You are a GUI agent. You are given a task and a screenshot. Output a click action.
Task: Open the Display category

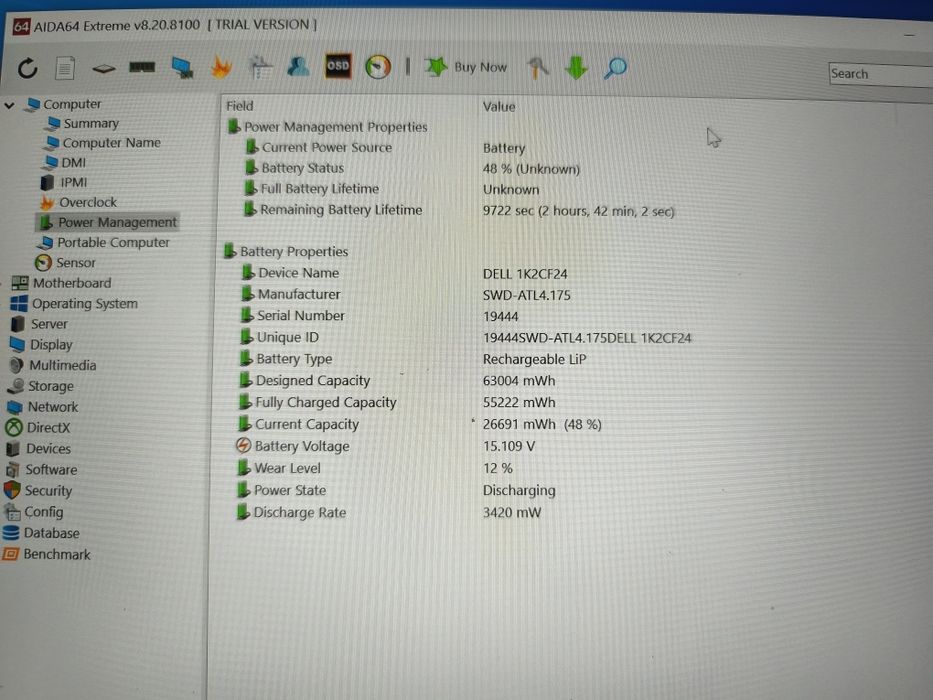click(x=41, y=345)
